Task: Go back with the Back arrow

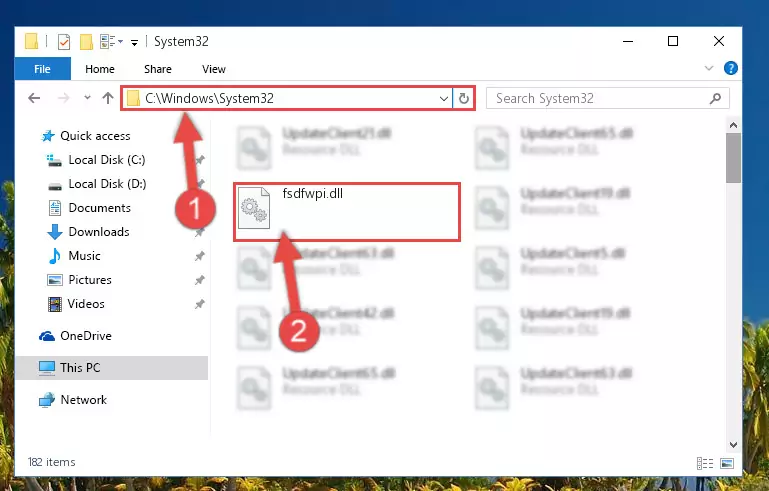Action: [34, 98]
